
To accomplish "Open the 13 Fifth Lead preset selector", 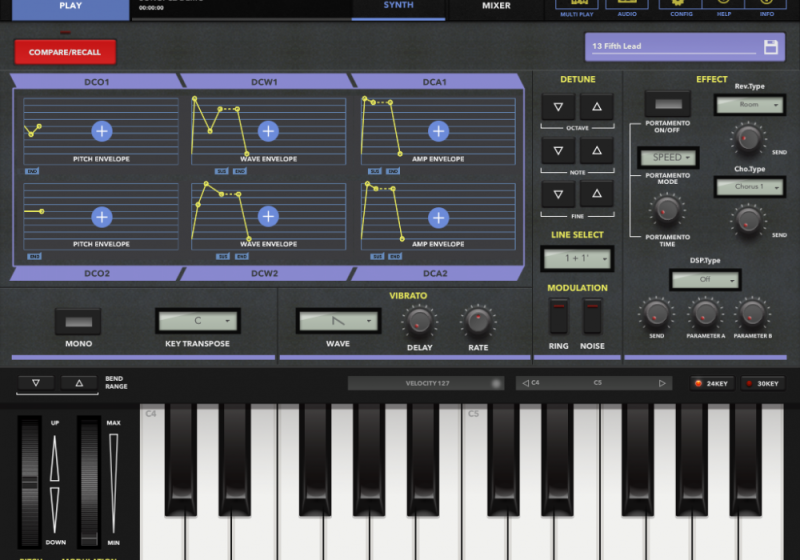I will tap(673, 46).
